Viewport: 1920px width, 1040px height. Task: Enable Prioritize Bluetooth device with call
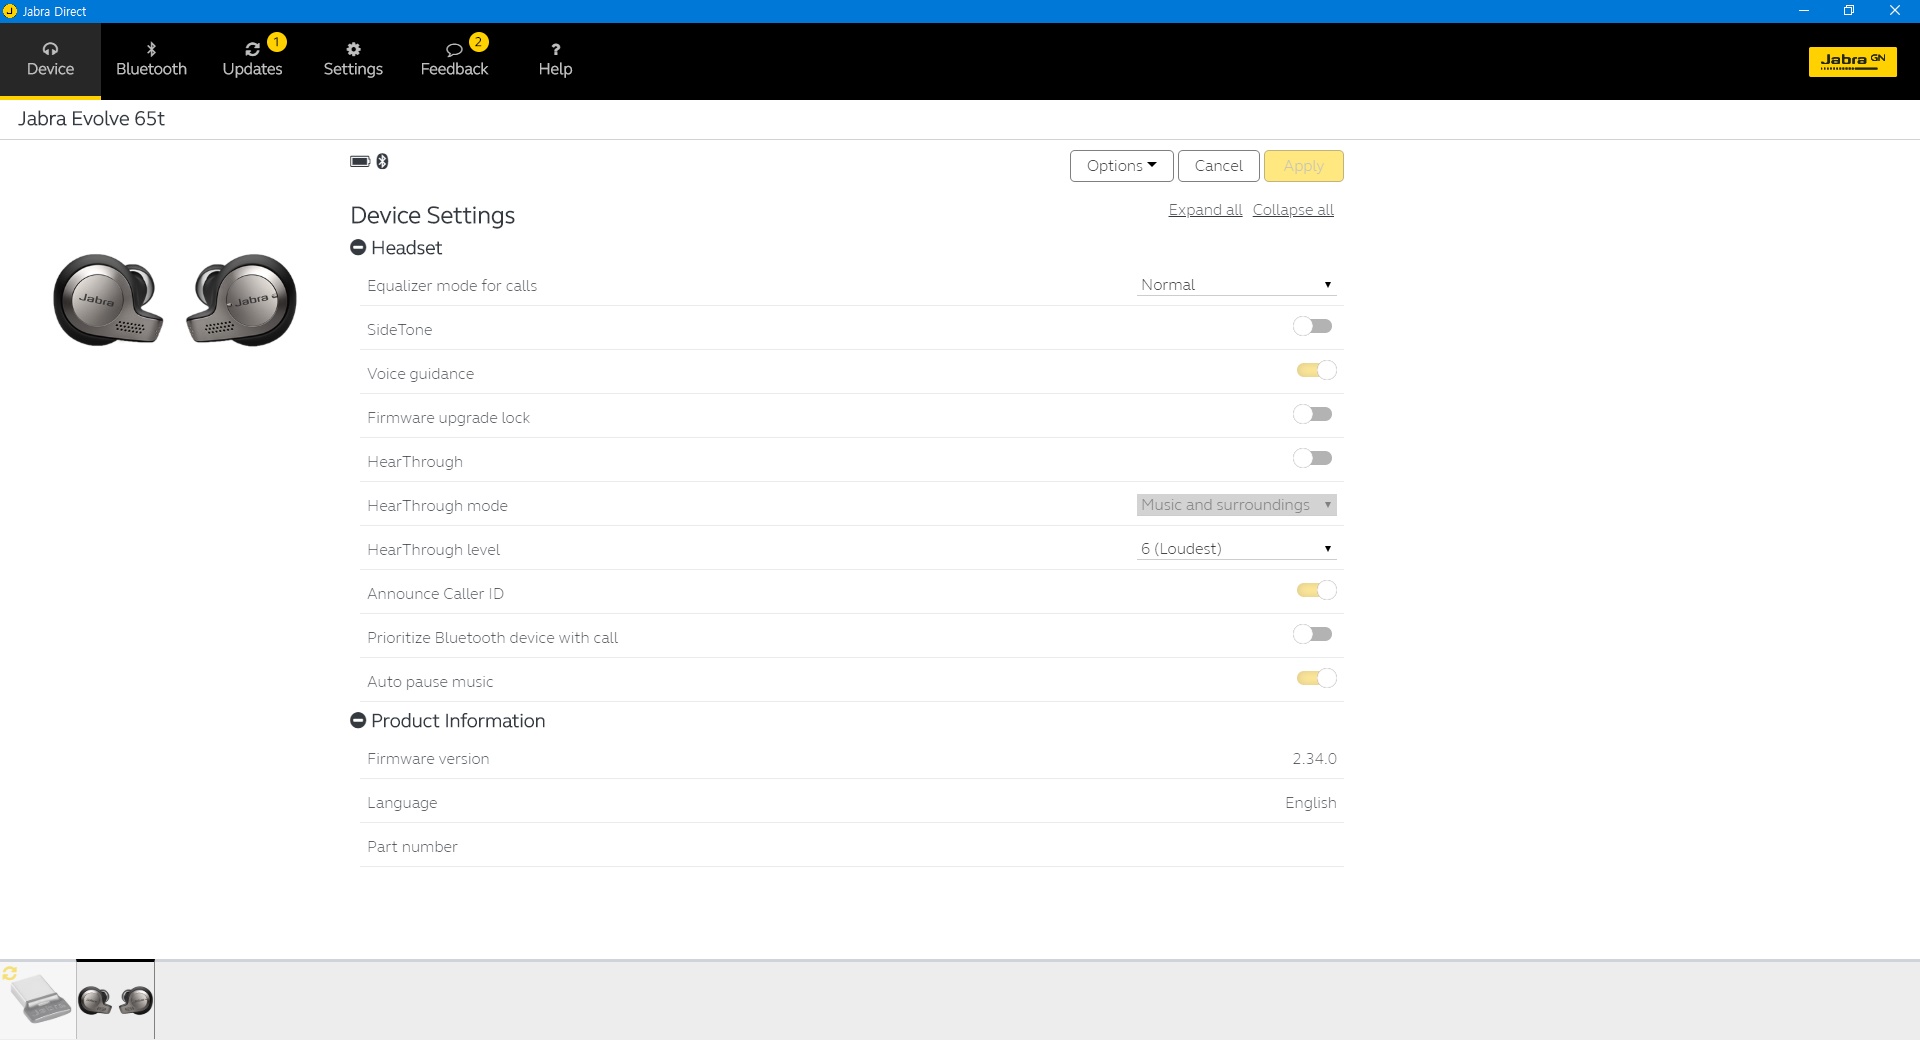[1313, 634]
